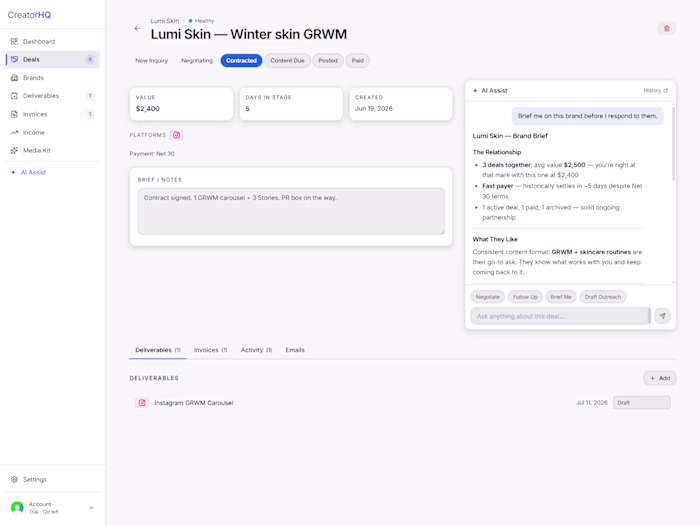700x525 pixels.
Task: Open Settings from the sidebar
Action: [x=53, y=479]
